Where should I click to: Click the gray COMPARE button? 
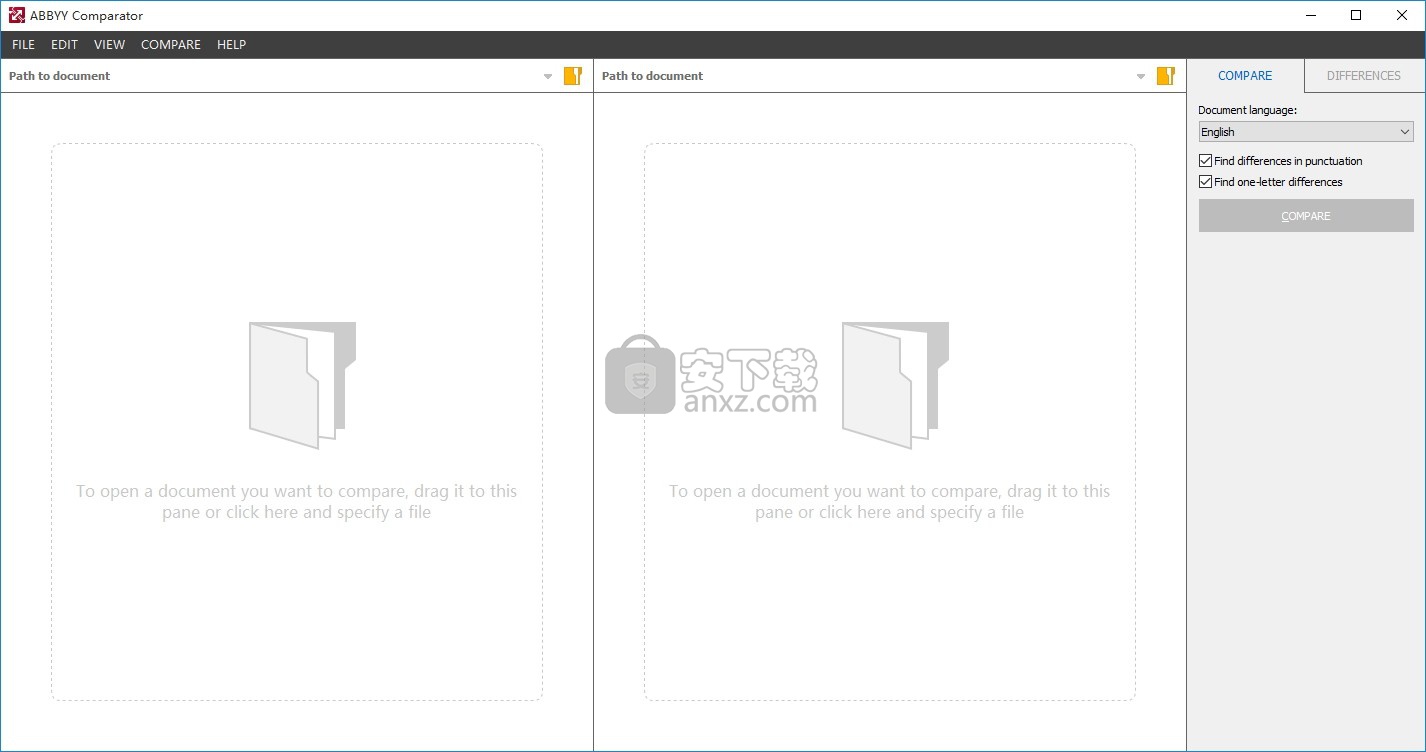coord(1306,216)
